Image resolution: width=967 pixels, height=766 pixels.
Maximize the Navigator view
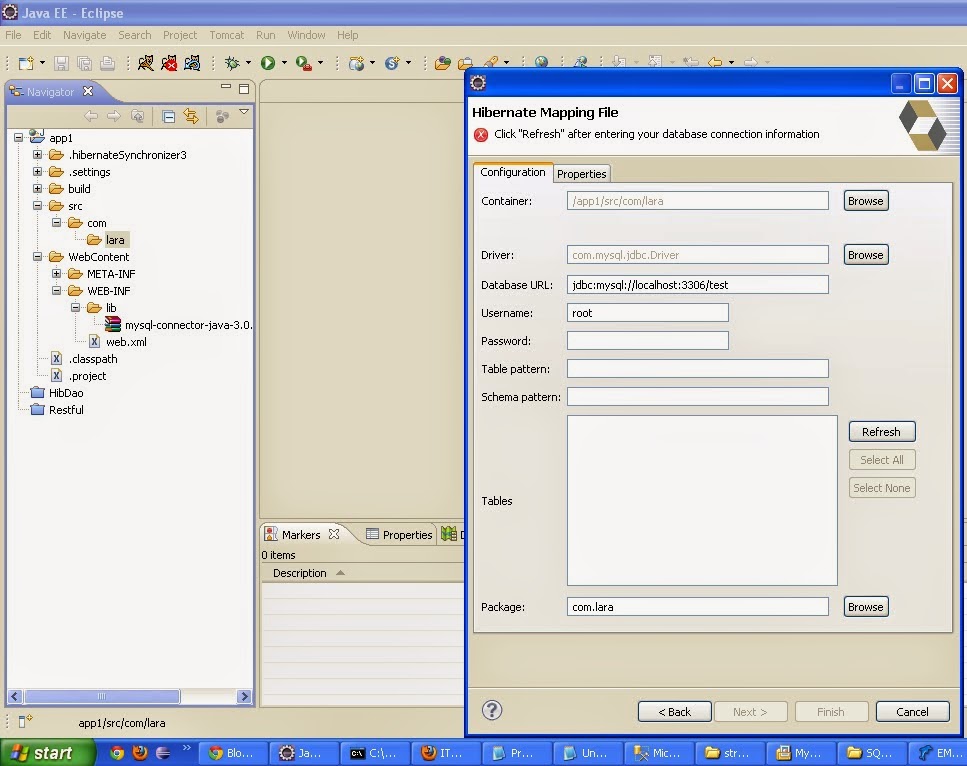tap(244, 89)
